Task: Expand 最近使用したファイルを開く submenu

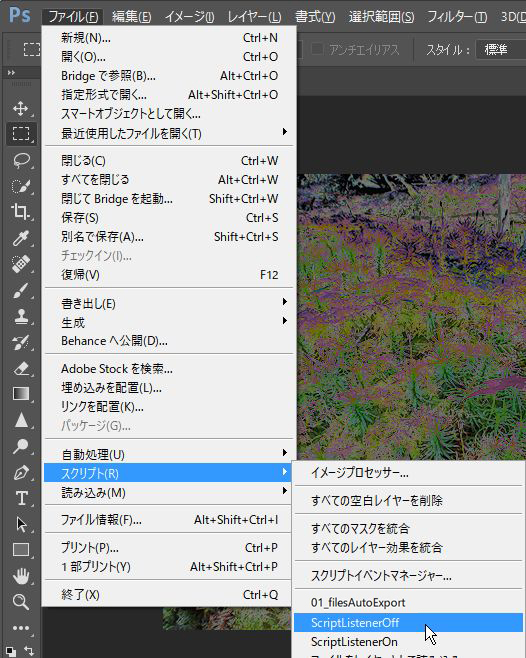Action: [x=170, y=134]
